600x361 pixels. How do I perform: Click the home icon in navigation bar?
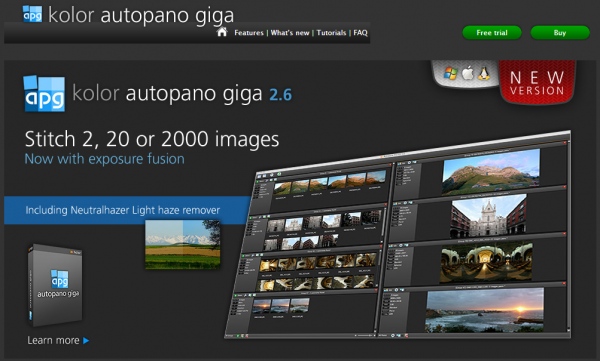[222, 32]
